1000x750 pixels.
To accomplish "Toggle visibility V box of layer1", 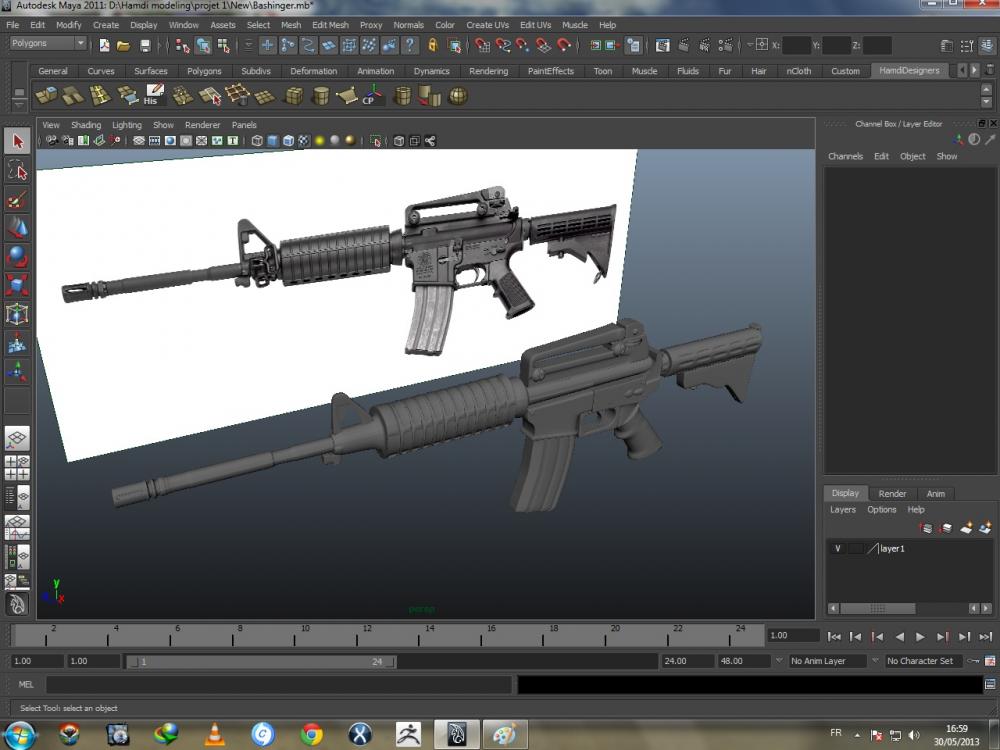I will pyautogui.click(x=837, y=549).
